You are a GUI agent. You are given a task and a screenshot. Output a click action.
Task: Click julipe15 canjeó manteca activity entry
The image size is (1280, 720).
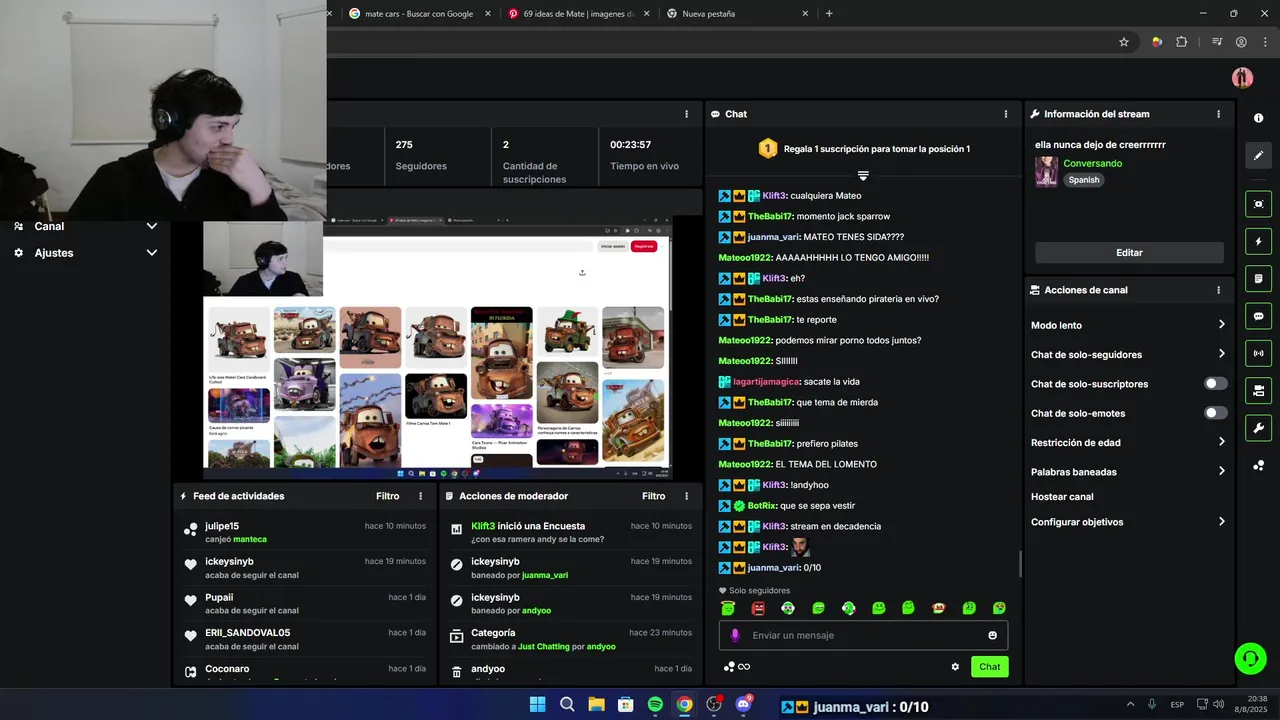click(304, 532)
